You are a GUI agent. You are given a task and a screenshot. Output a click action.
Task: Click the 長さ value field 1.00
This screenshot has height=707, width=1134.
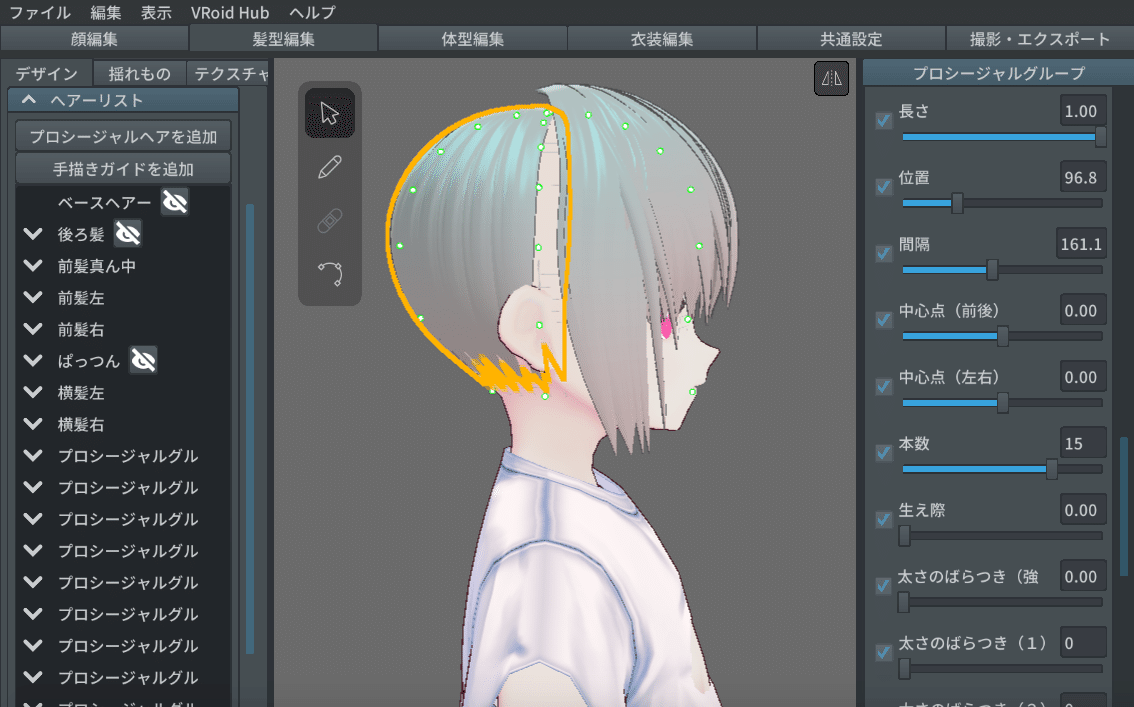[1083, 111]
